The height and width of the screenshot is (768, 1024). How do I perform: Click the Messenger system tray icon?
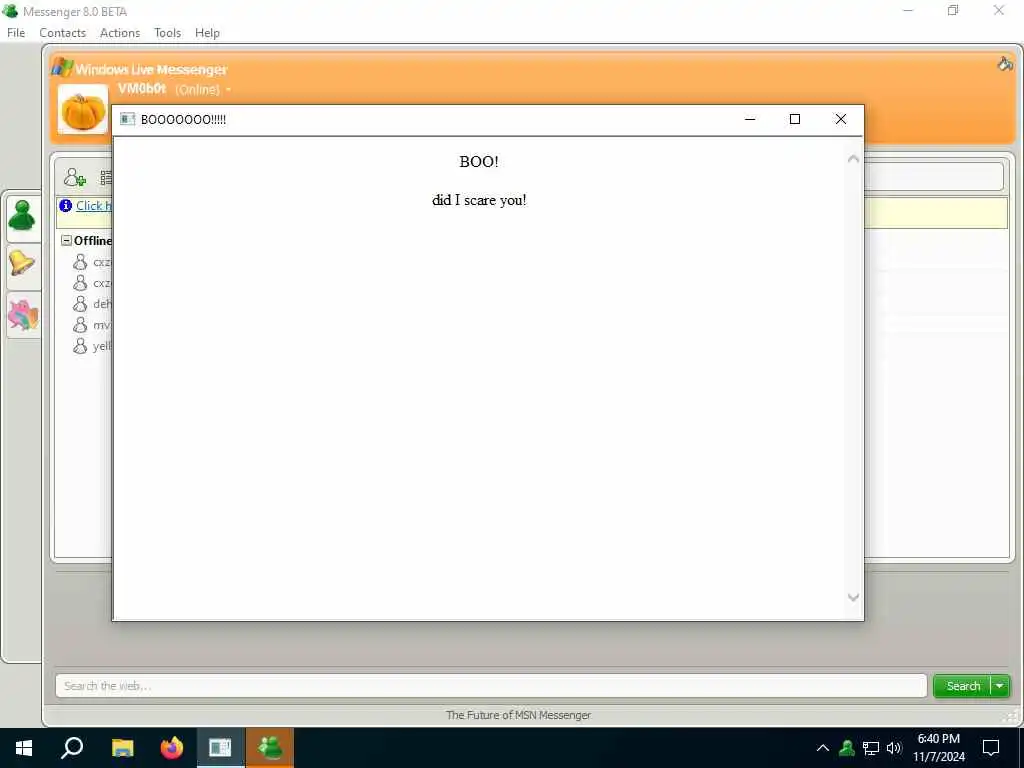(847, 748)
